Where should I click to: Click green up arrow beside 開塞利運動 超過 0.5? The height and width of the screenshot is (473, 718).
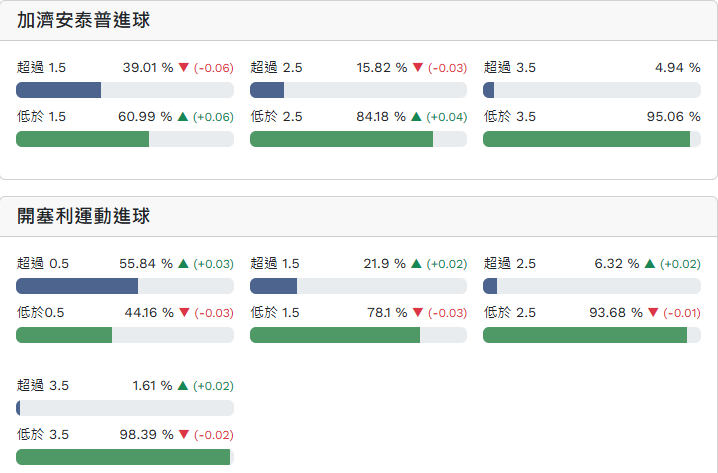pyautogui.click(x=183, y=264)
